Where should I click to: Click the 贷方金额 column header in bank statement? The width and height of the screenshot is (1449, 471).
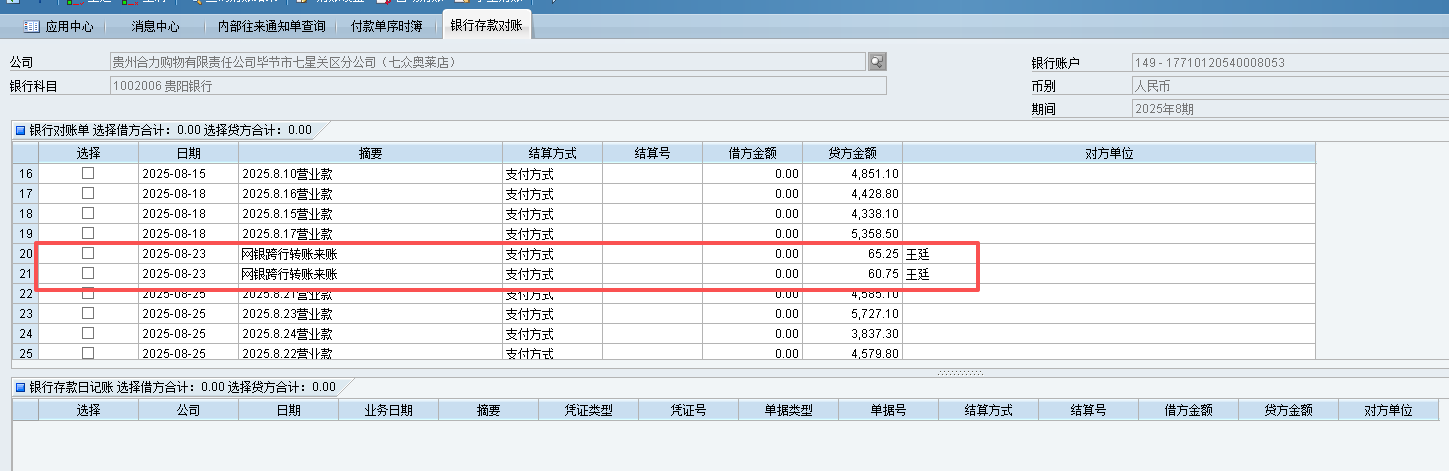852,153
